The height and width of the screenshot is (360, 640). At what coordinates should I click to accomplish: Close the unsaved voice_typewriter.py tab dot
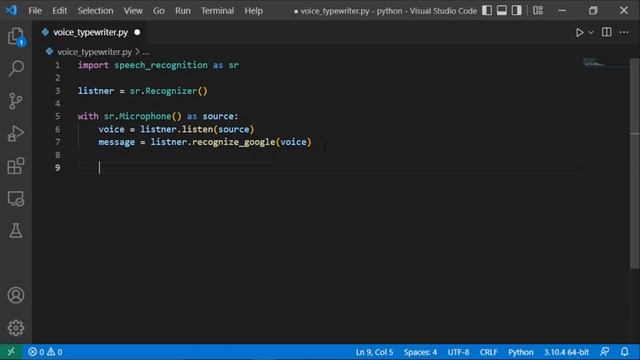pyautogui.click(x=137, y=32)
